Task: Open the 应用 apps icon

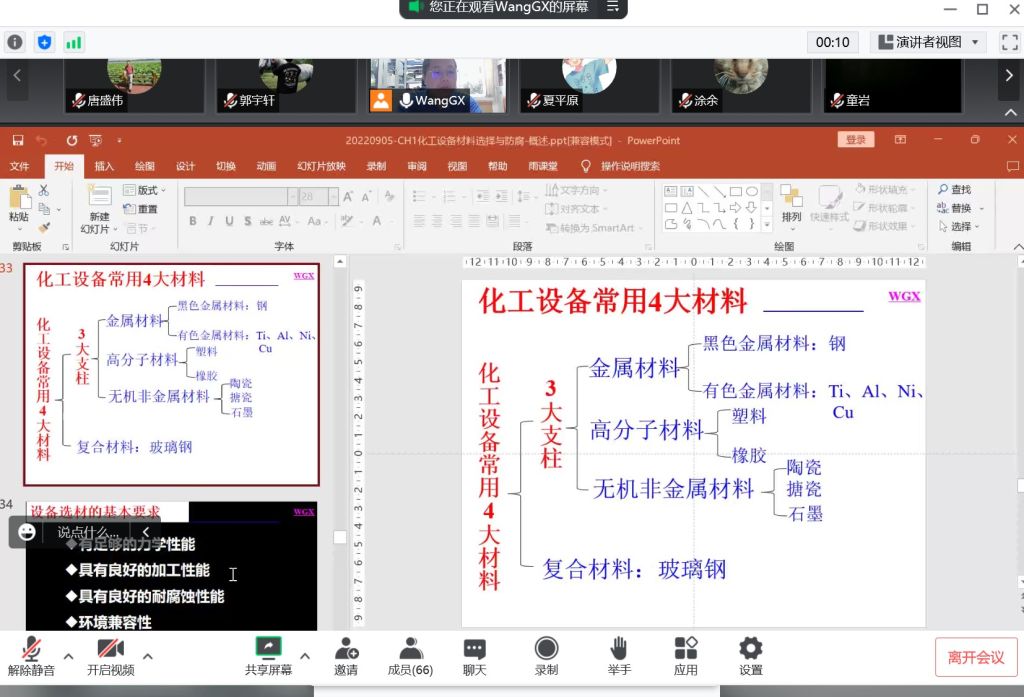Action: tap(685, 656)
